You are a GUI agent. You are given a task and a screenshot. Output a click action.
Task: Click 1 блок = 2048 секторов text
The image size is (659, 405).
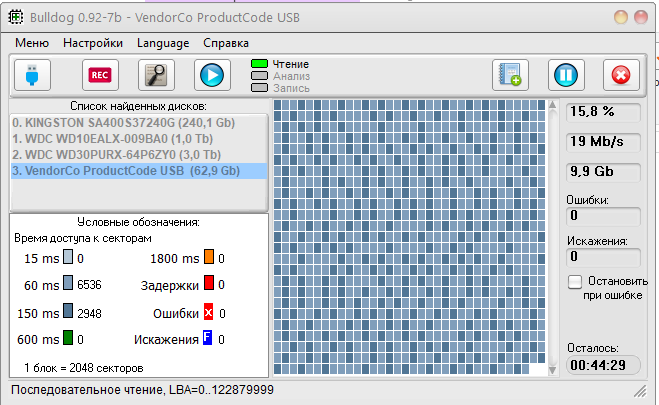tap(84, 368)
